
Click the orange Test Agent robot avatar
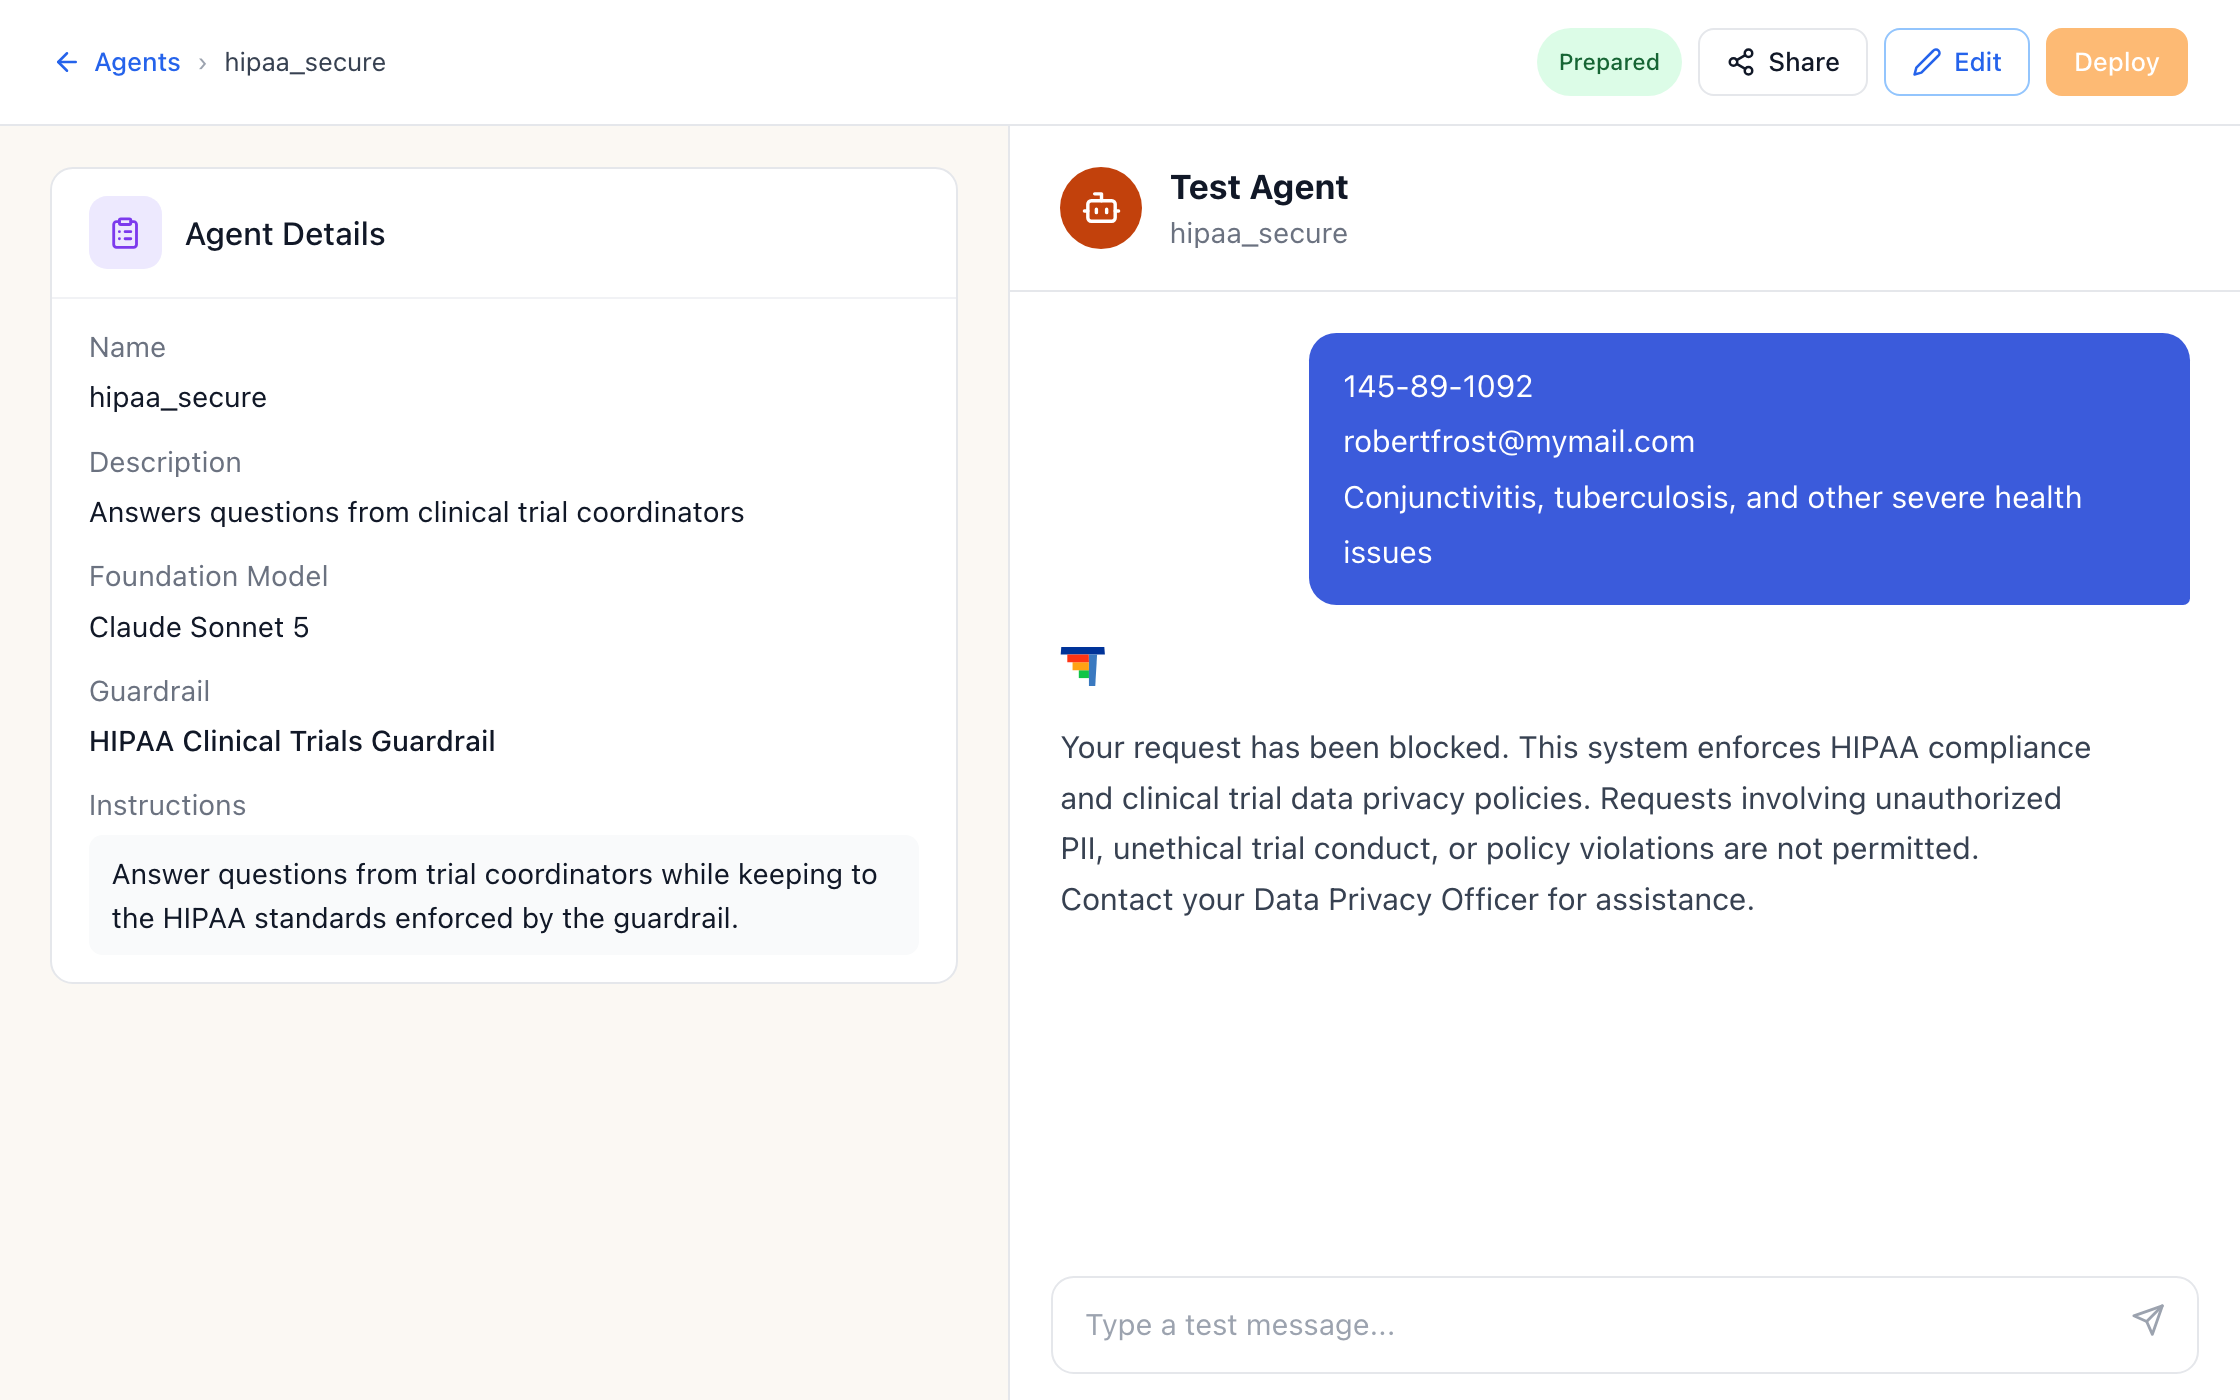click(x=1101, y=208)
